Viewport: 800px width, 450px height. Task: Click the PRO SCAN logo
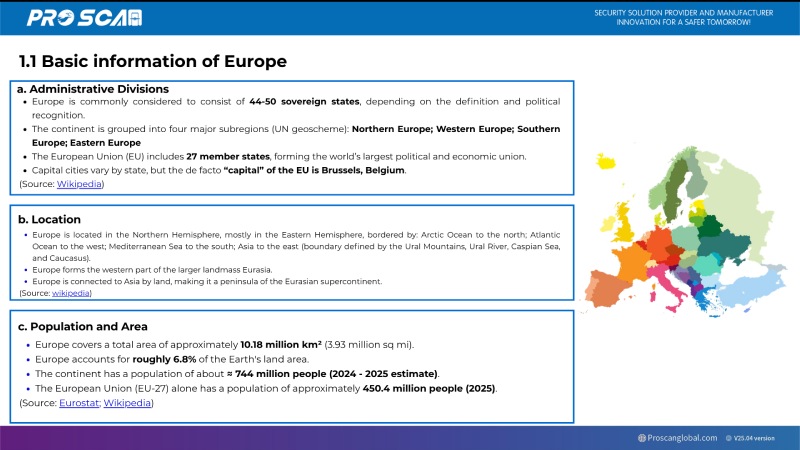tap(84, 18)
